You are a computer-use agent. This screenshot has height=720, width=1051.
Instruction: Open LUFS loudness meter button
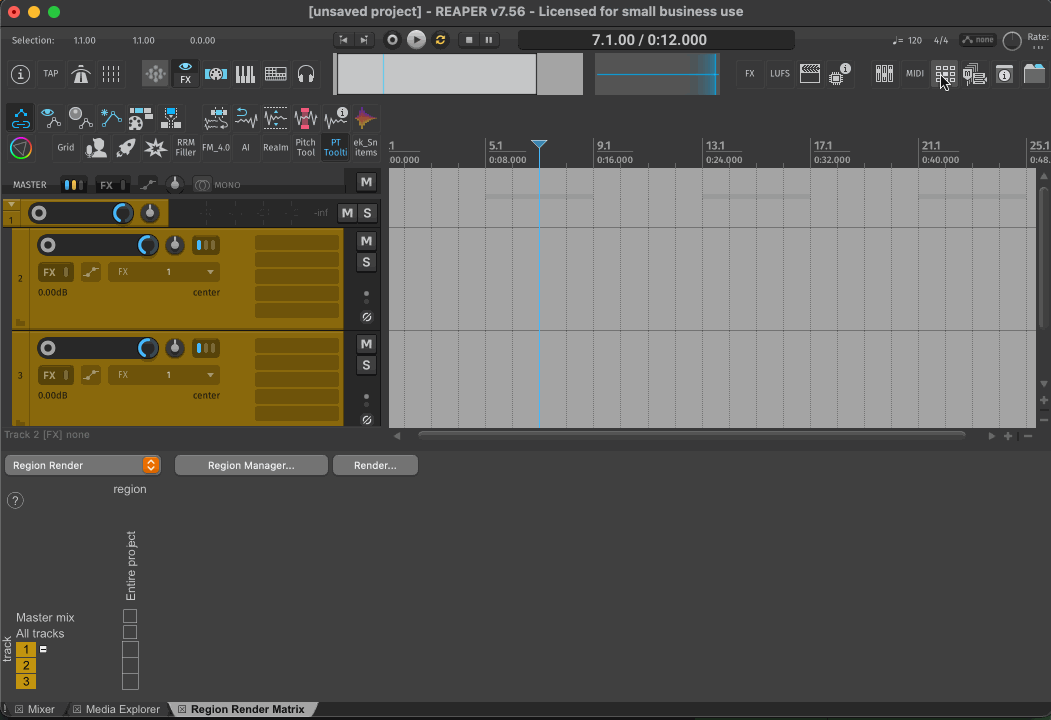780,74
